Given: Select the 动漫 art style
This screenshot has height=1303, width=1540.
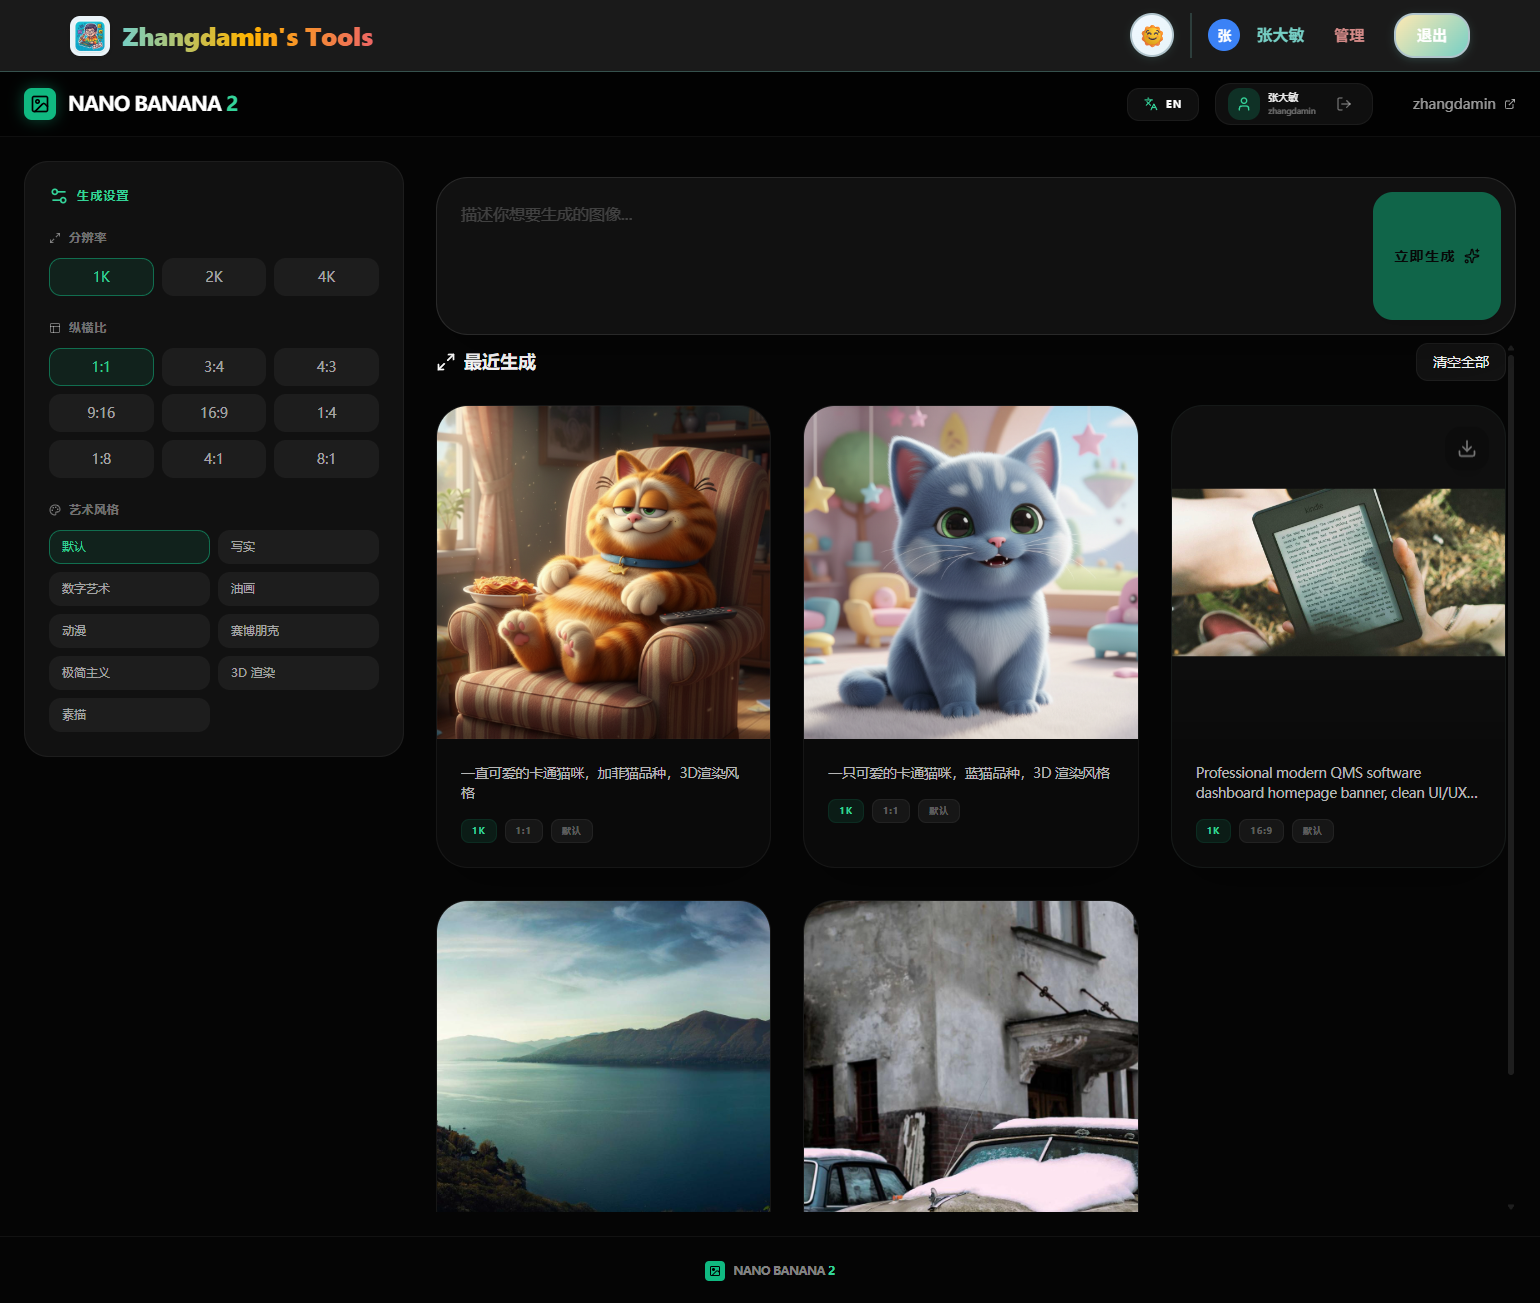Looking at the screenshot, I should 129,631.
